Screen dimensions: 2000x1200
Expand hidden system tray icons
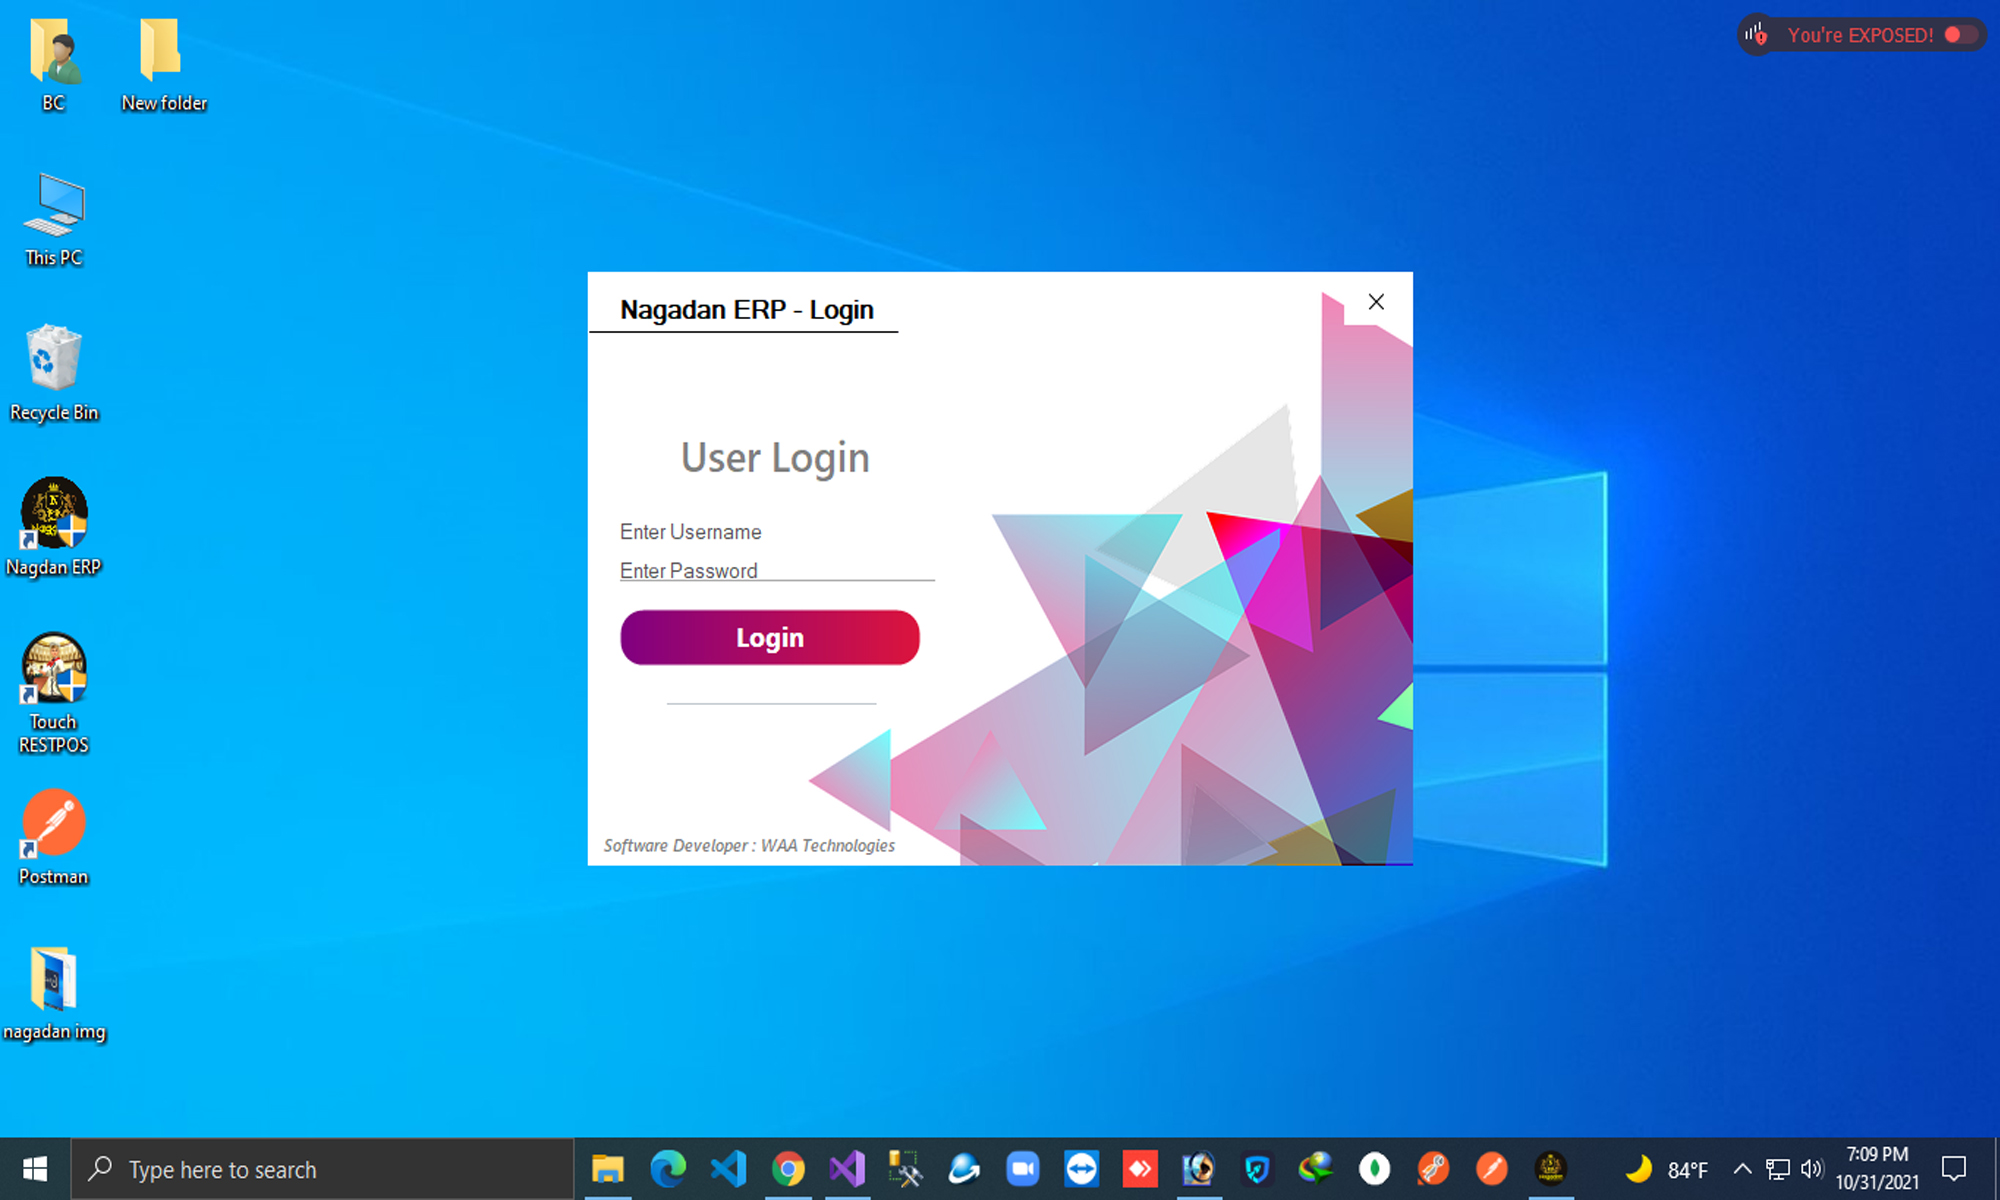pos(1742,1169)
